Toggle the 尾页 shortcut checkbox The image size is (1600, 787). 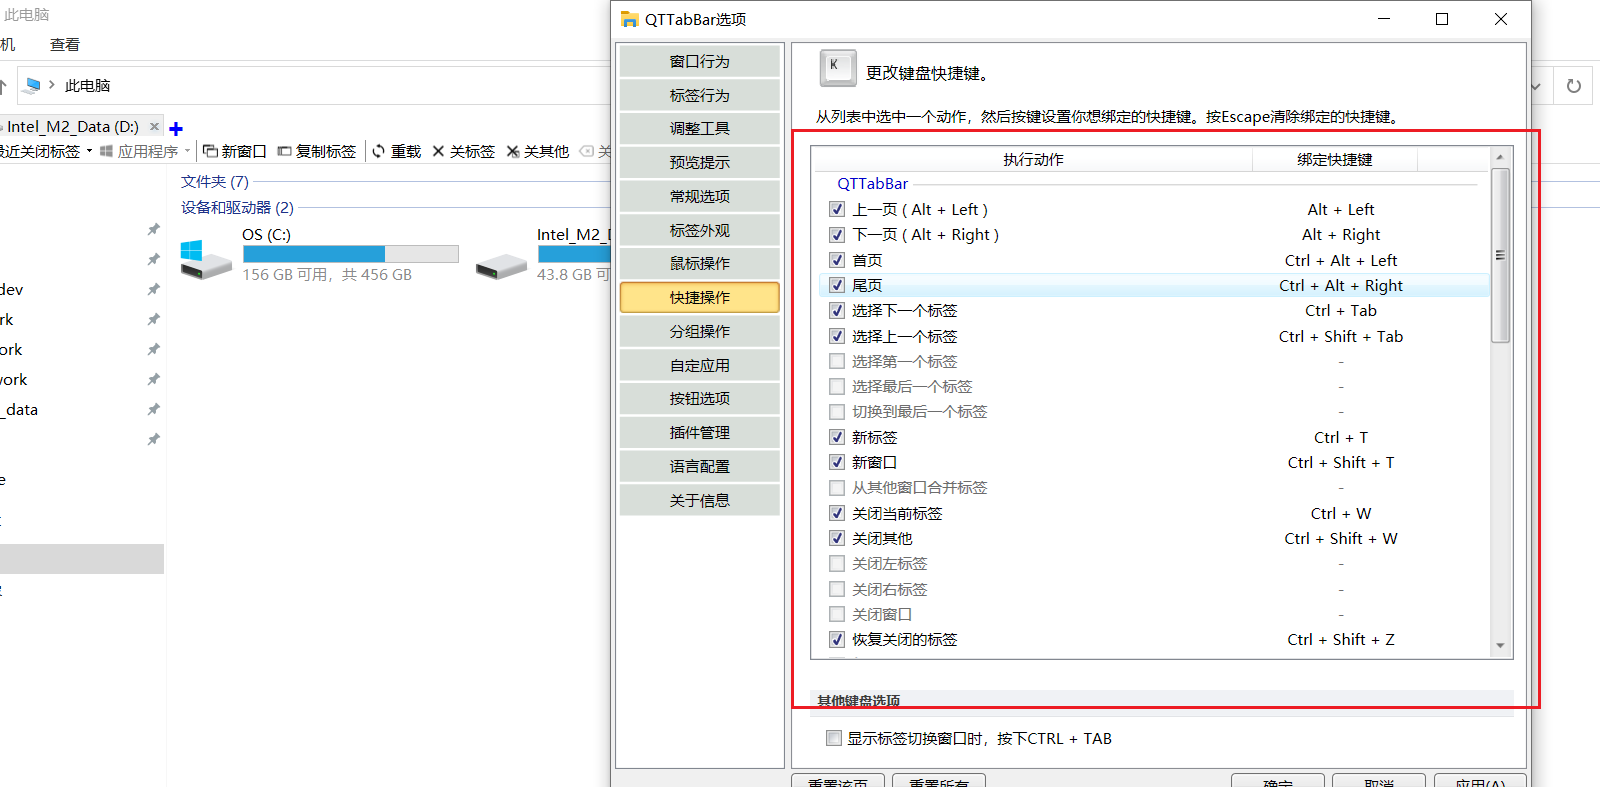[x=837, y=285]
